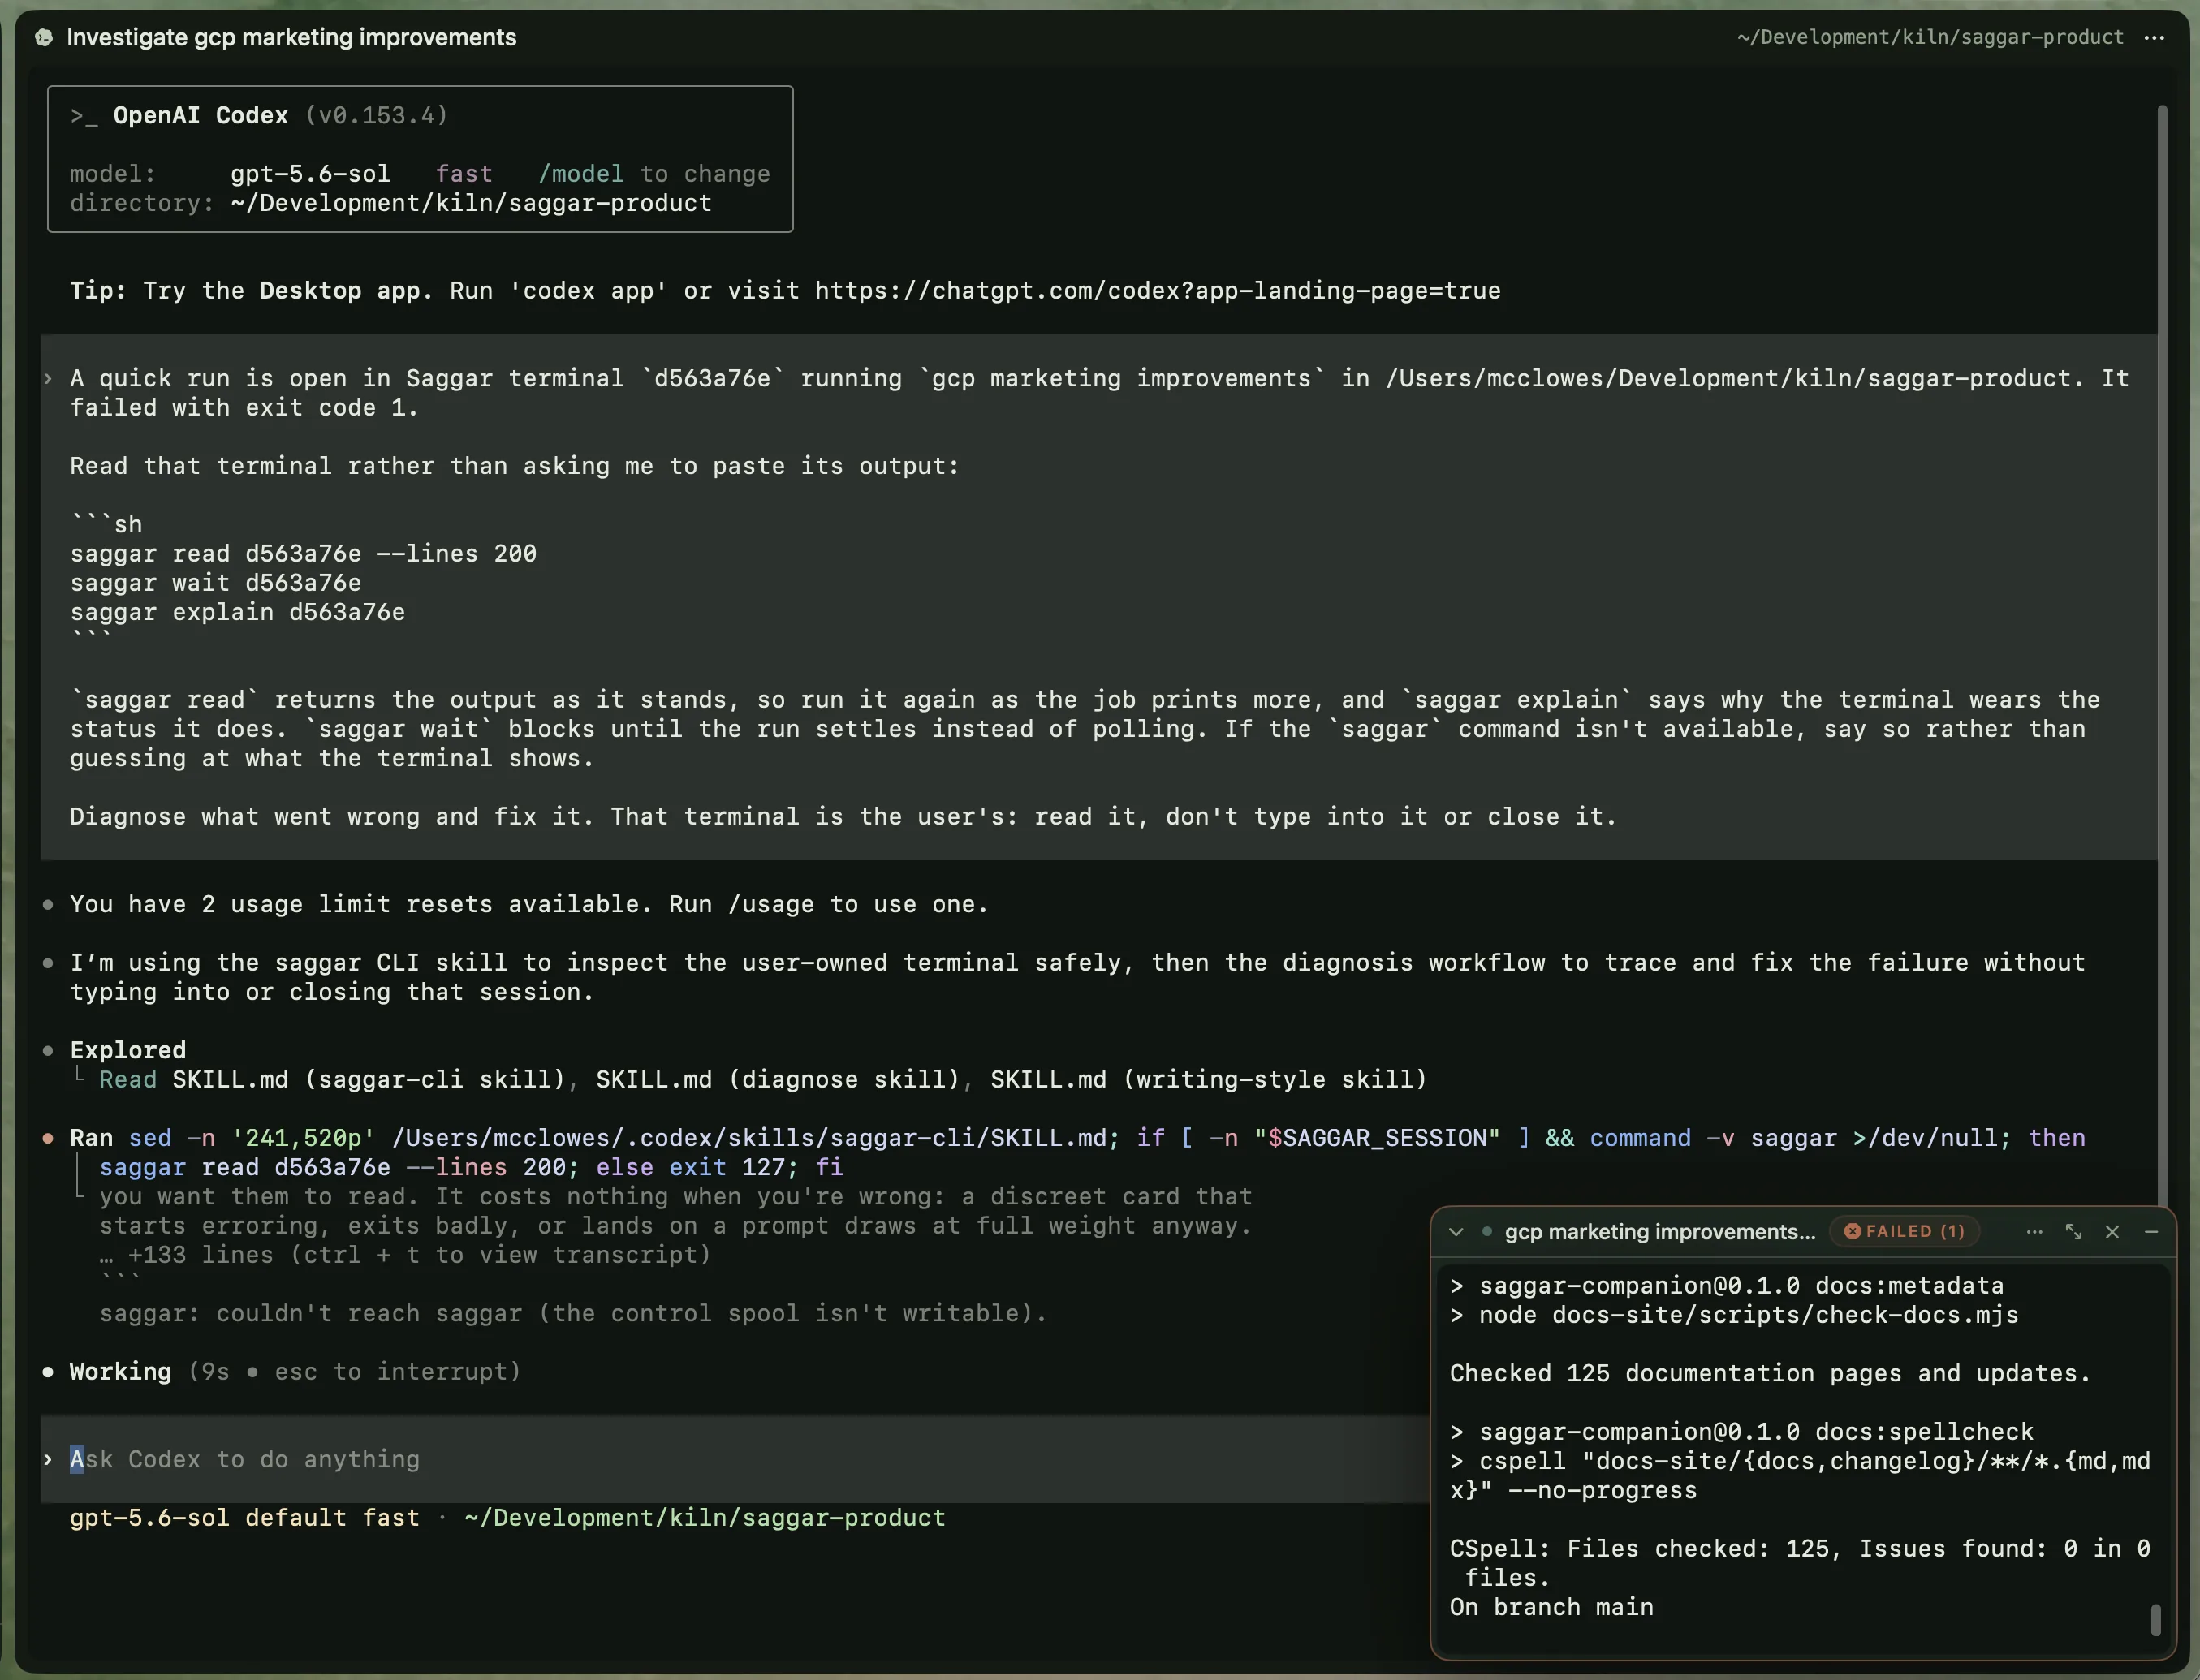This screenshot has height=1680, width=2200.
Task: Click the 'saggar explain d563a76e' line
Action: click(x=237, y=612)
